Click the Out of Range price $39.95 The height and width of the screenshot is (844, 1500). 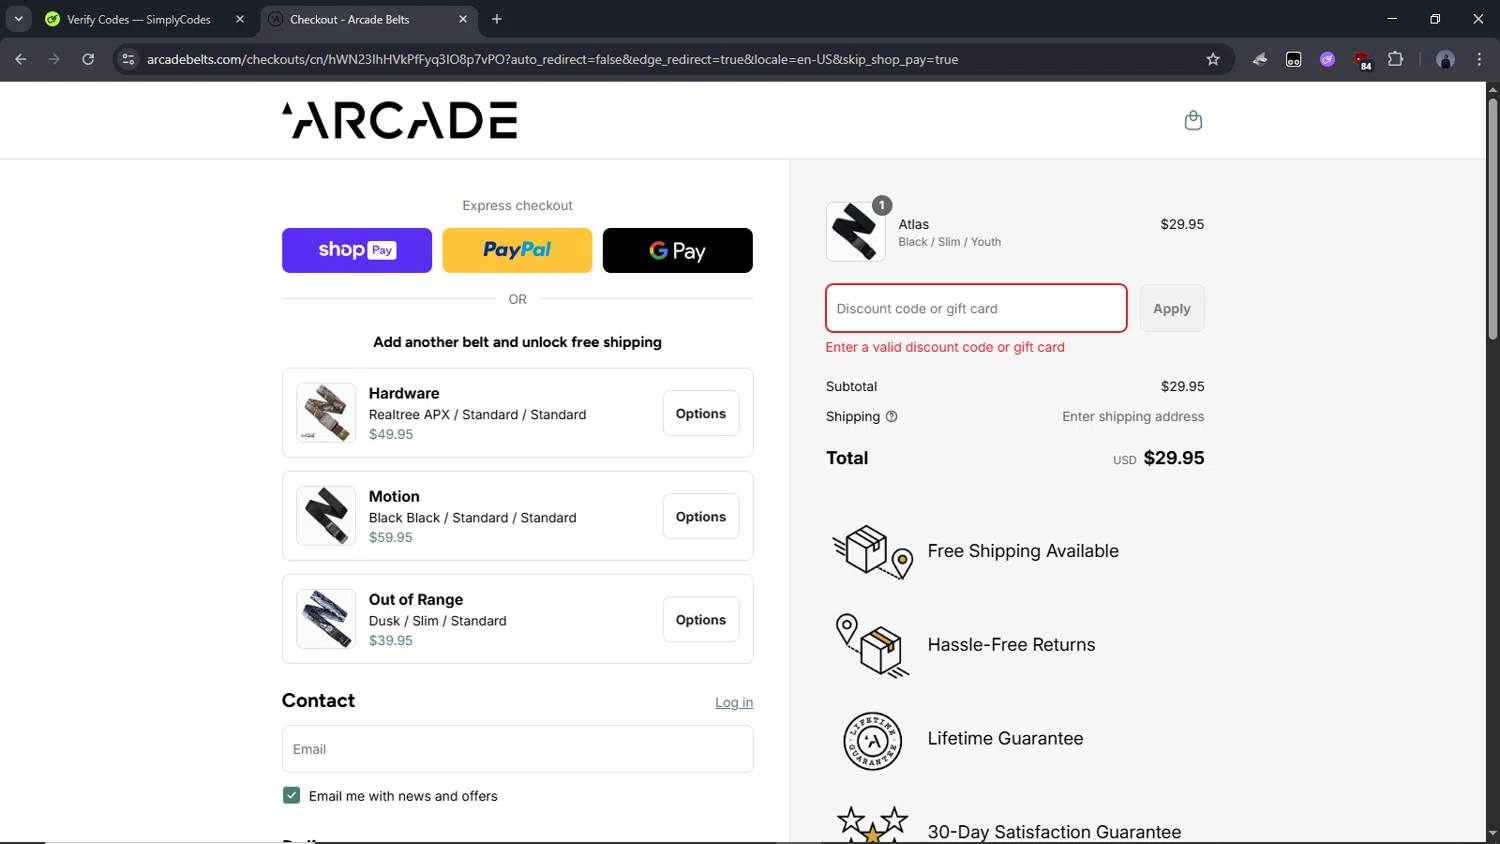point(391,640)
